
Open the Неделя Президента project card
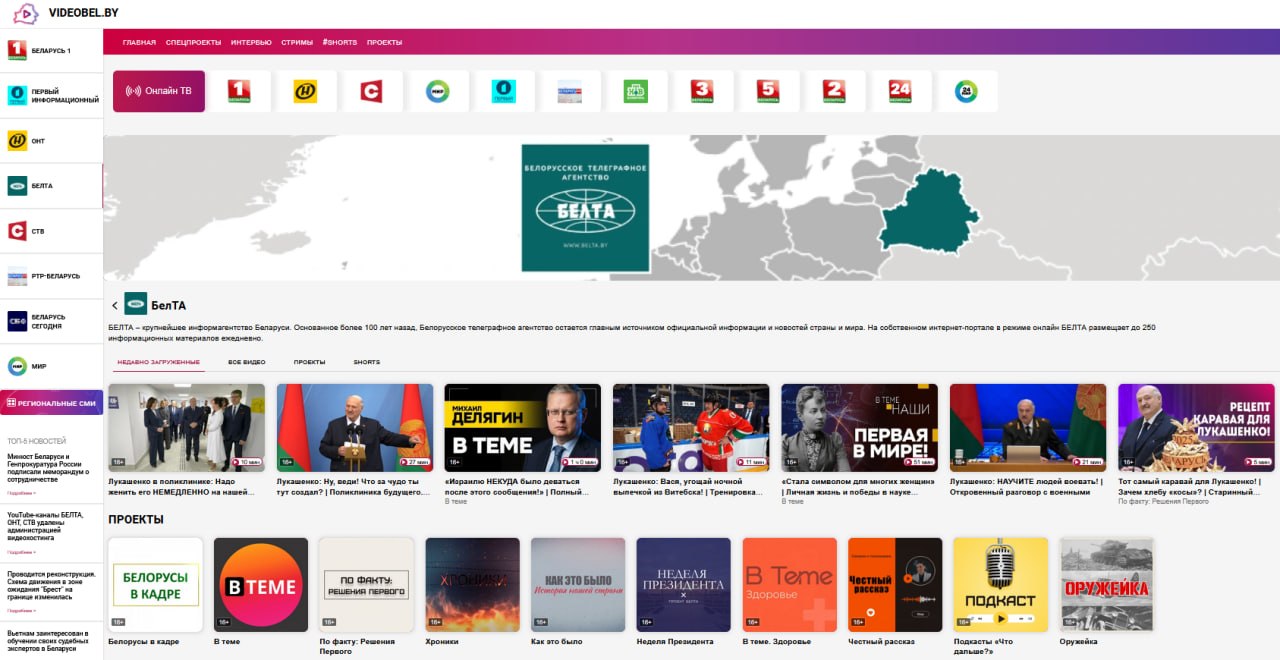(x=684, y=585)
